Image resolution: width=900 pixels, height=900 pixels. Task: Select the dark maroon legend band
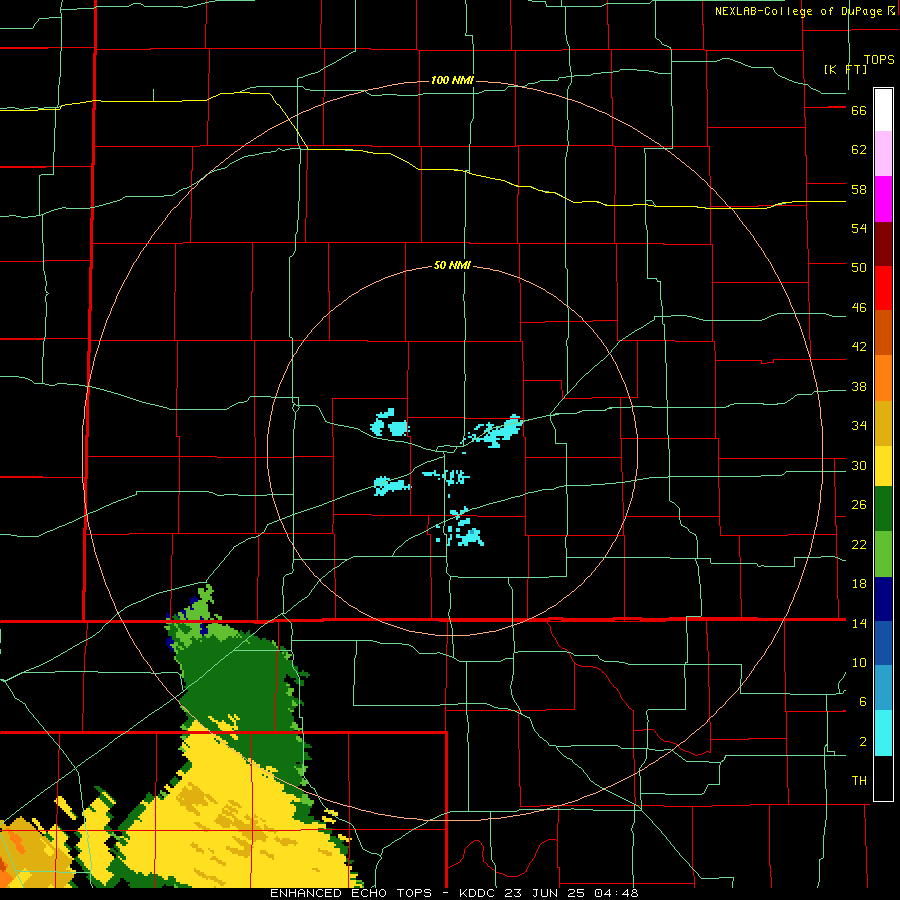[883, 244]
